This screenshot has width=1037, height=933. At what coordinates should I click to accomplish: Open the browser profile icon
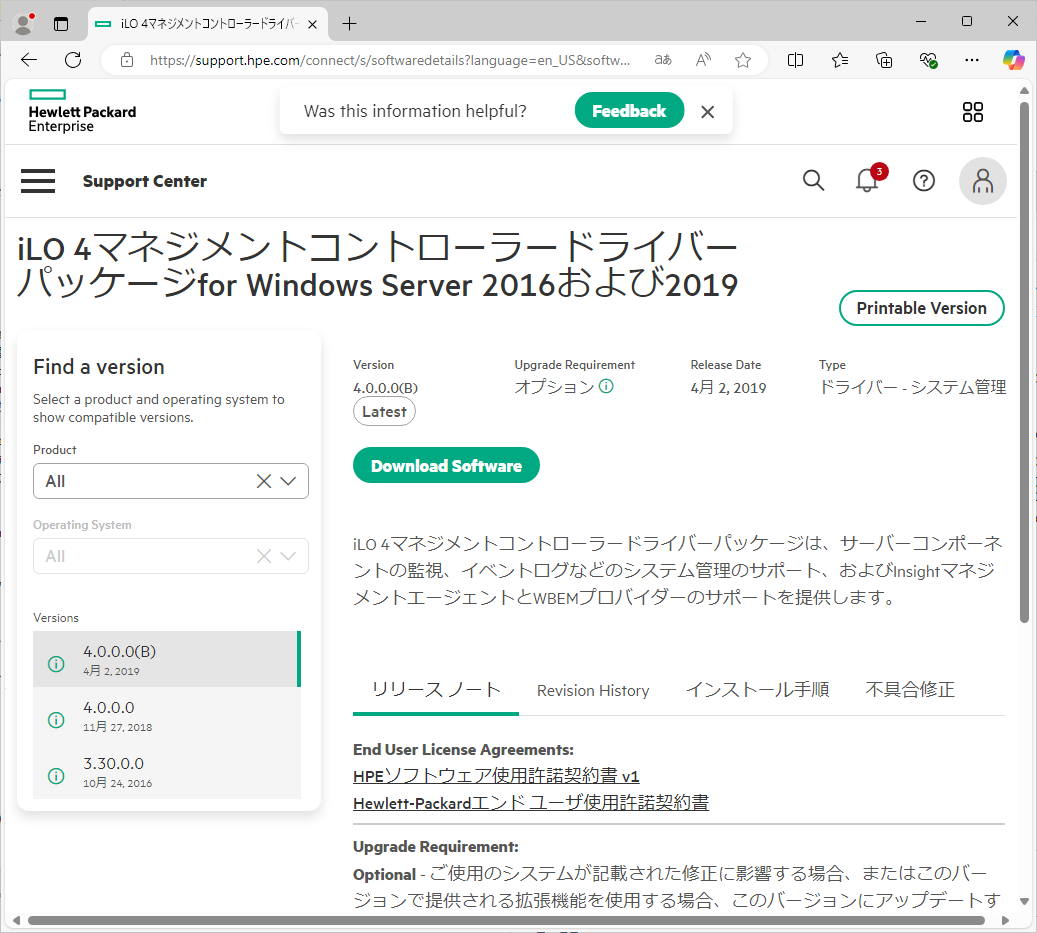coord(24,24)
